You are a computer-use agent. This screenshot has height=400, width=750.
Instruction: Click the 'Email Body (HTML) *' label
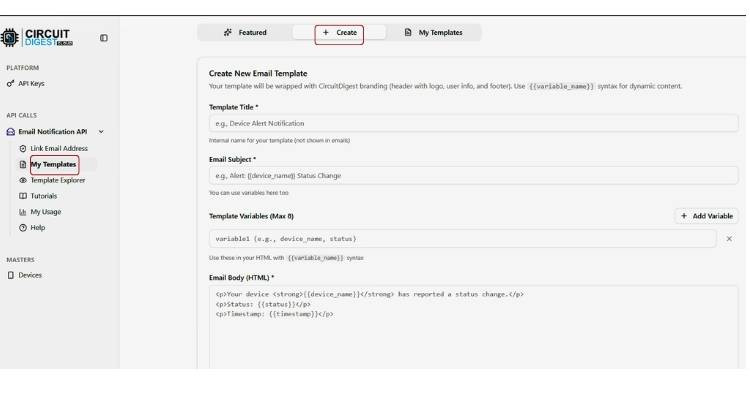pos(242,278)
